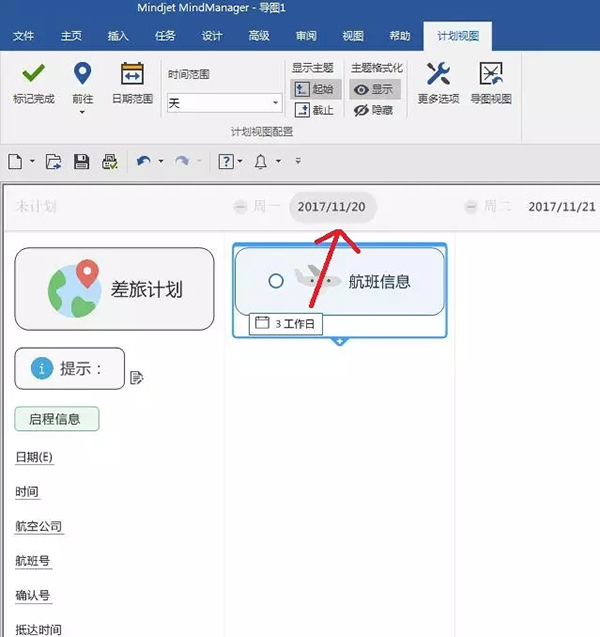Switch to the 视图 ribbon tab

coord(353,36)
